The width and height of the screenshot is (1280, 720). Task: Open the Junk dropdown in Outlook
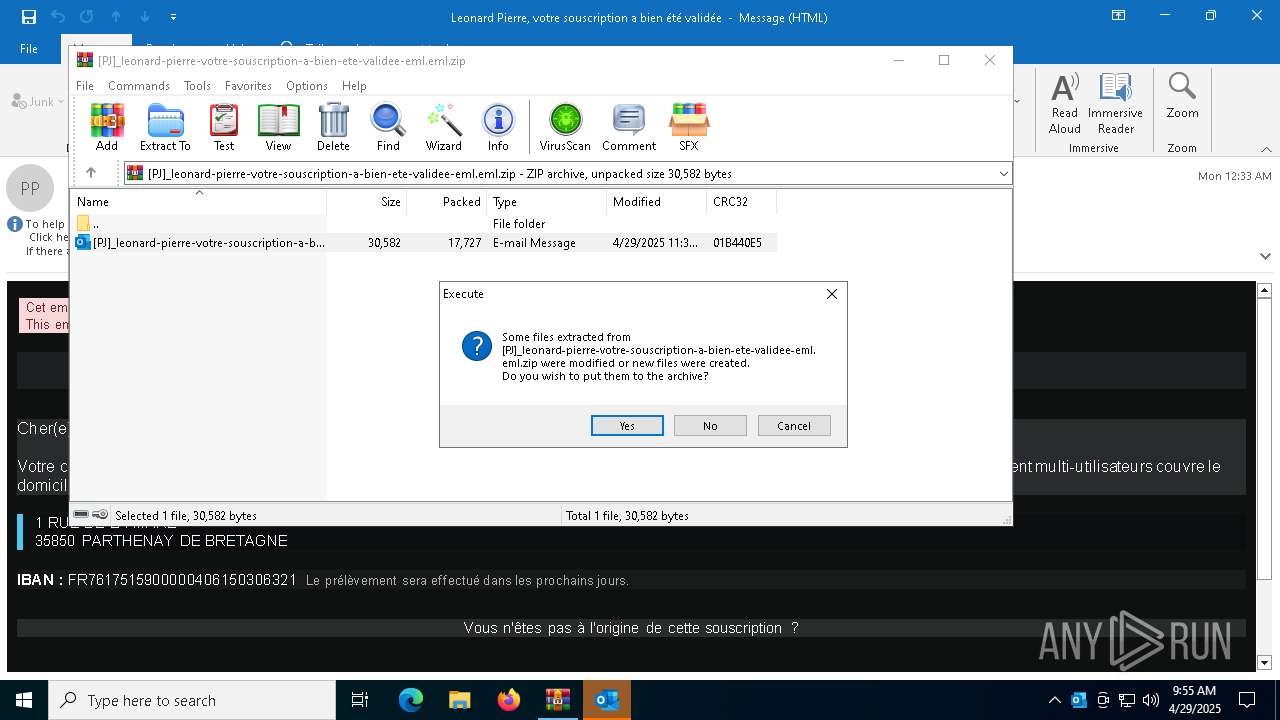point(37,101)
